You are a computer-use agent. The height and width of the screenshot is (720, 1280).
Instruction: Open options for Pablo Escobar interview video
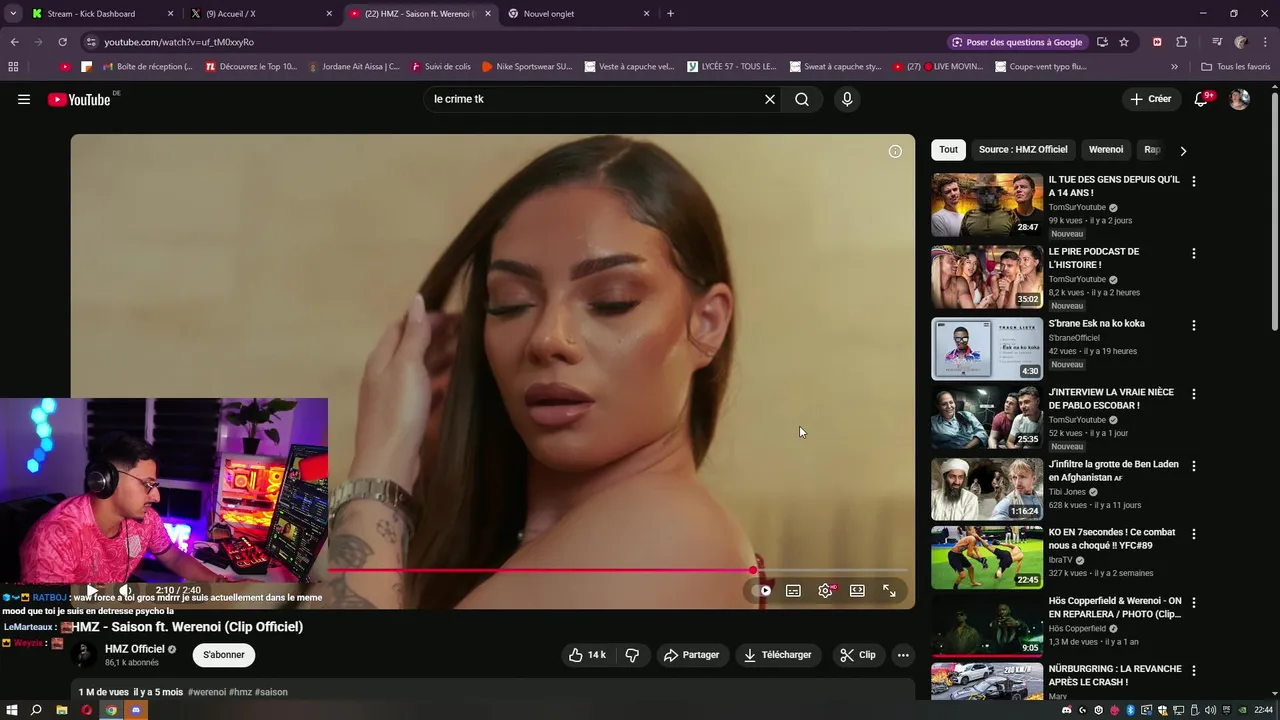coord(1193,394)
